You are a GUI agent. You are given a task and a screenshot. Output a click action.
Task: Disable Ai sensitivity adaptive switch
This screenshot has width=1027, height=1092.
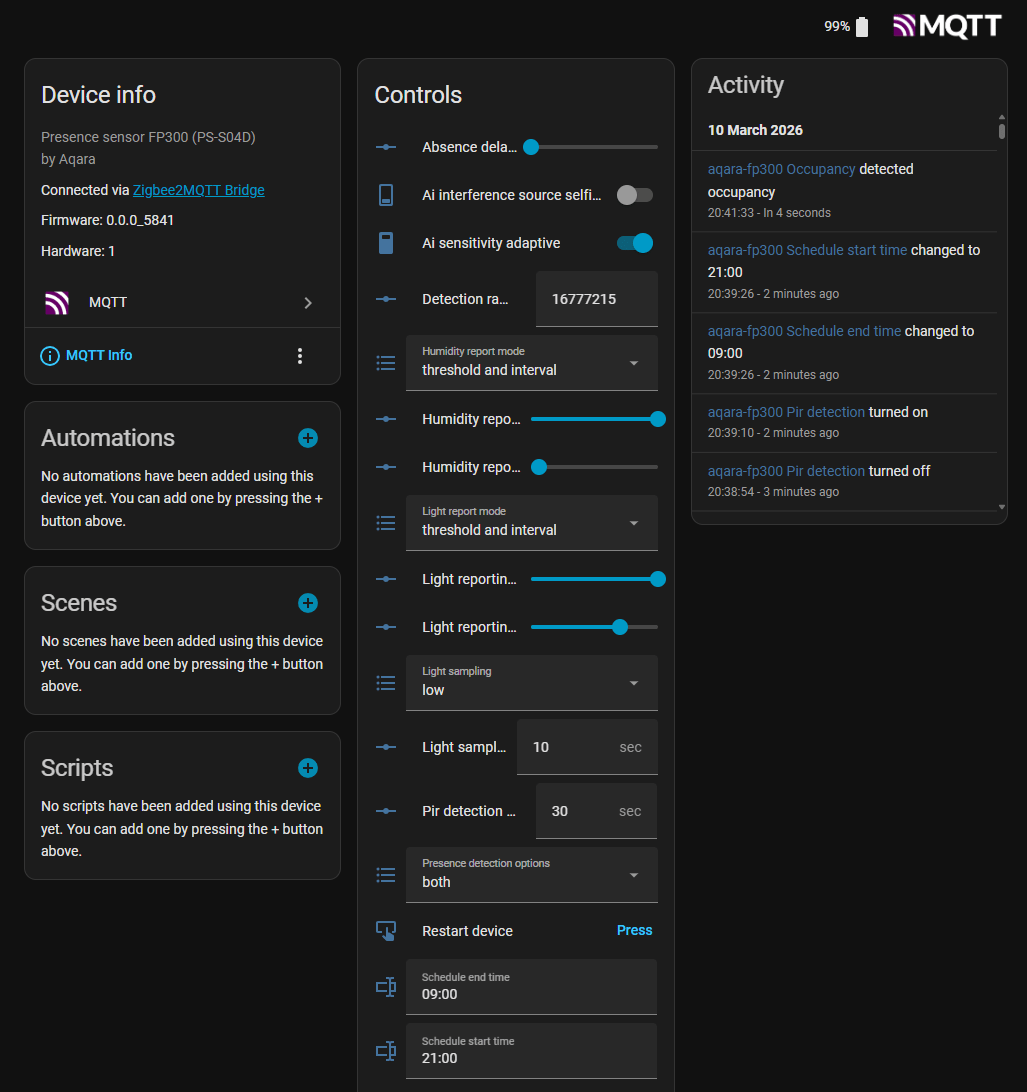634,243
